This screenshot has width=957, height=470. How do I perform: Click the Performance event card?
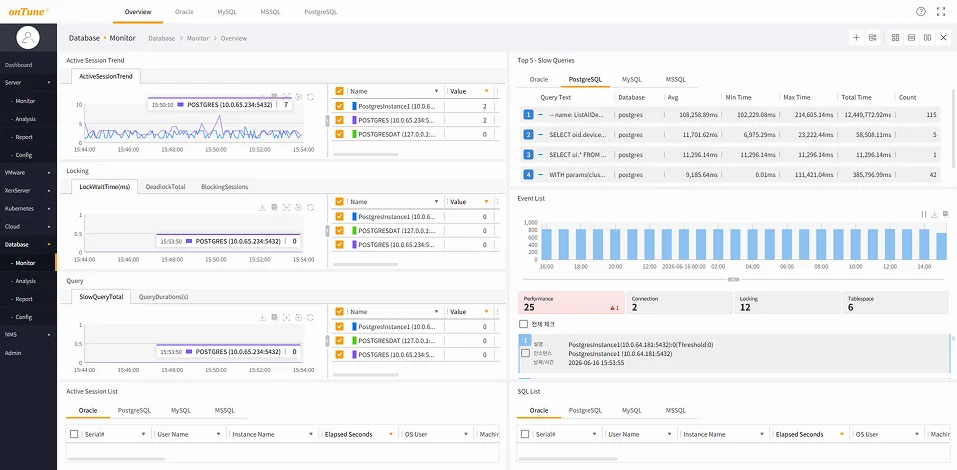tap(571, 303)
